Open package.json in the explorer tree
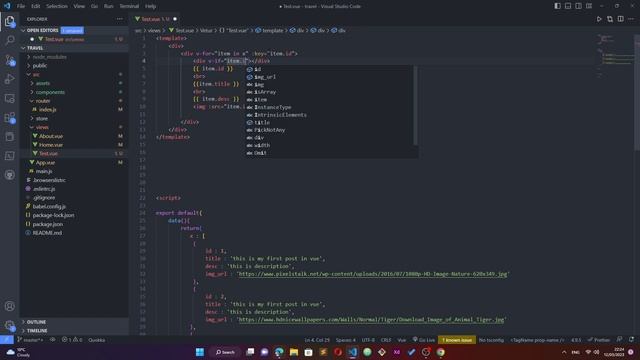 pos(48,224)
